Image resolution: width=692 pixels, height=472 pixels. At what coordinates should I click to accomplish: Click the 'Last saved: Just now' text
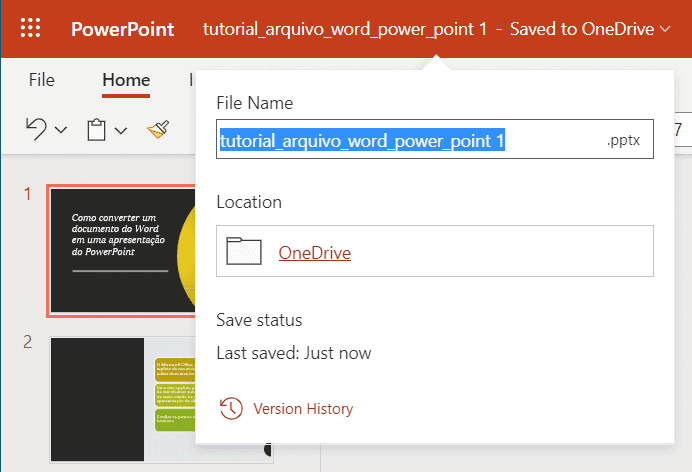point(294,353)
